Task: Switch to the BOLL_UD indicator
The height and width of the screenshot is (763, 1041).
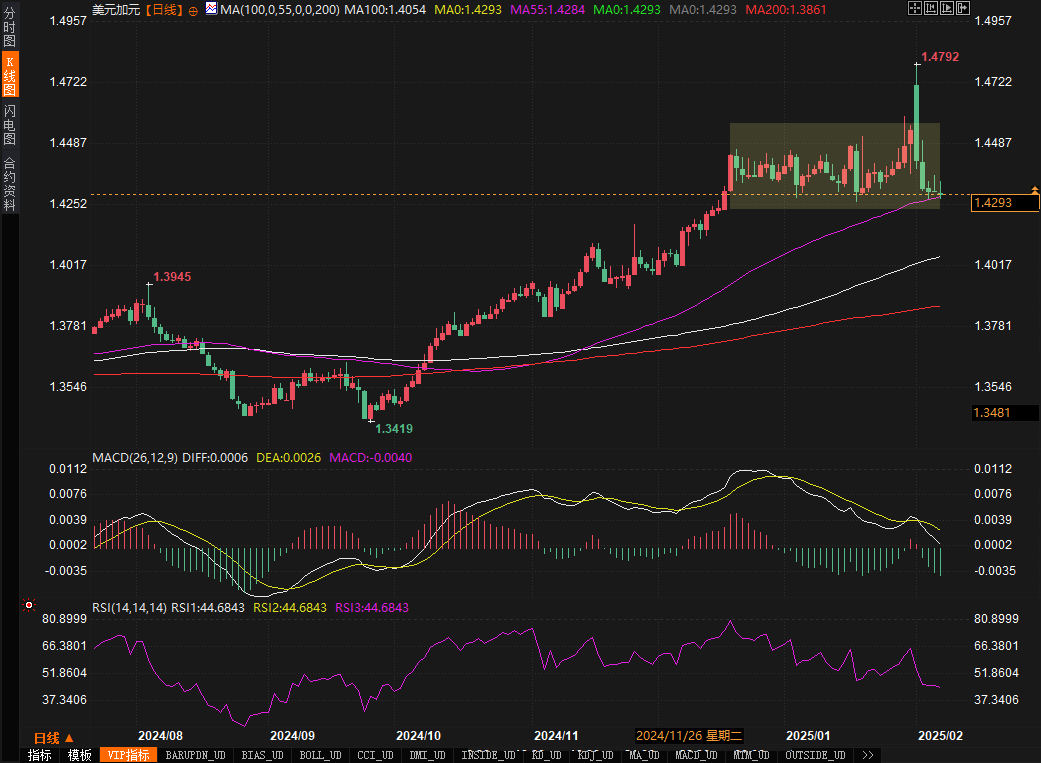Action: pos(320,755)
